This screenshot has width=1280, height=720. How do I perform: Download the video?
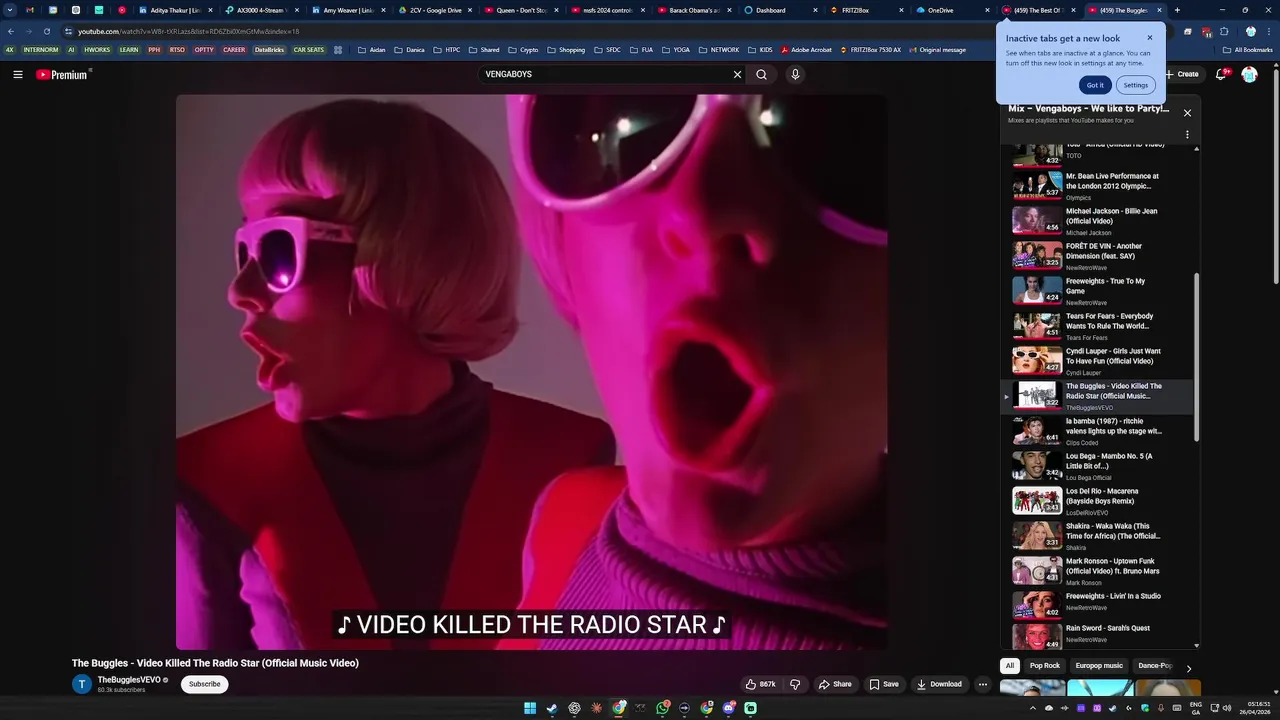coord(940,684)
